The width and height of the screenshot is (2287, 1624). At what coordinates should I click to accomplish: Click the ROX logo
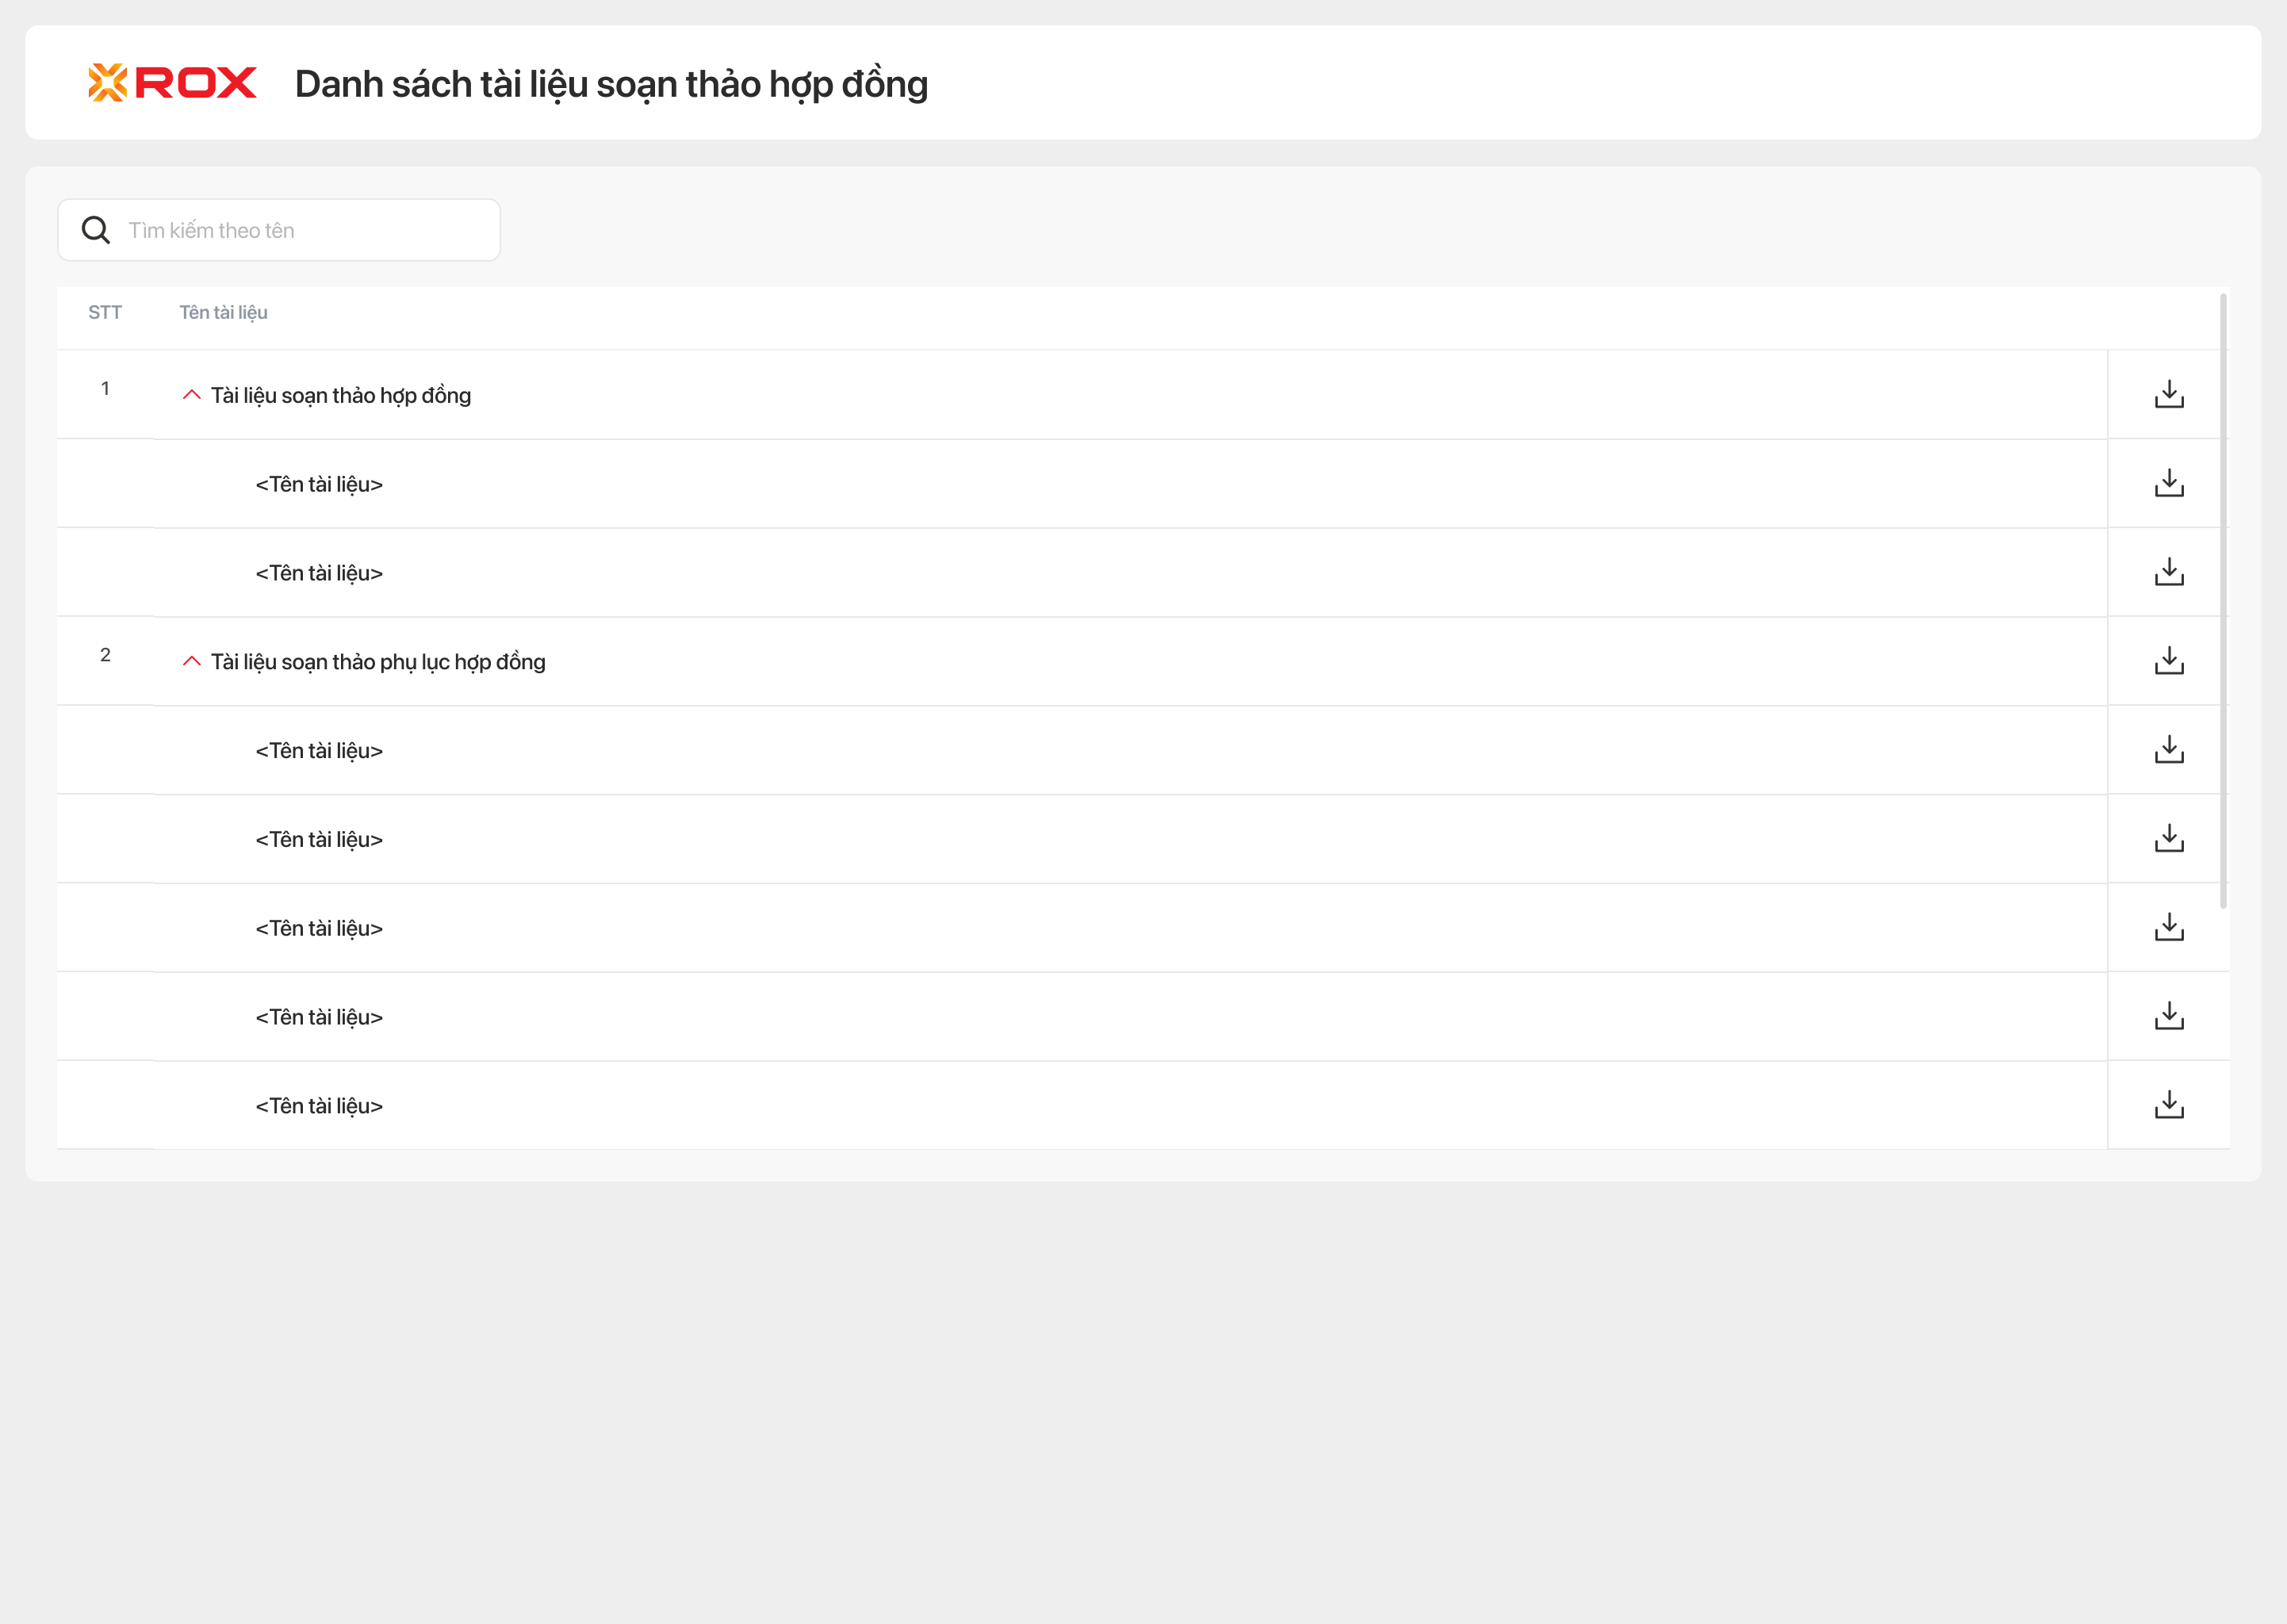(172, 83)
